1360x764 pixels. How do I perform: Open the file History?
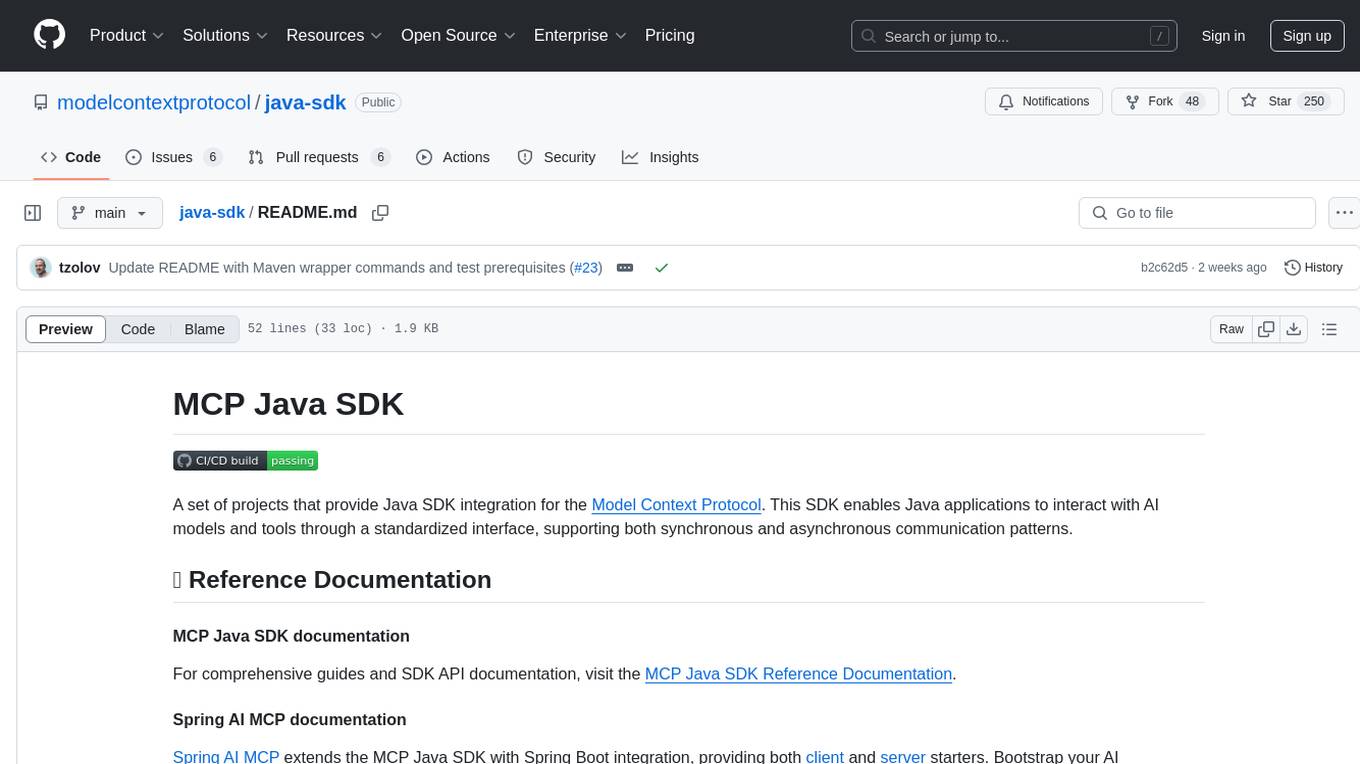[1313, 268]
